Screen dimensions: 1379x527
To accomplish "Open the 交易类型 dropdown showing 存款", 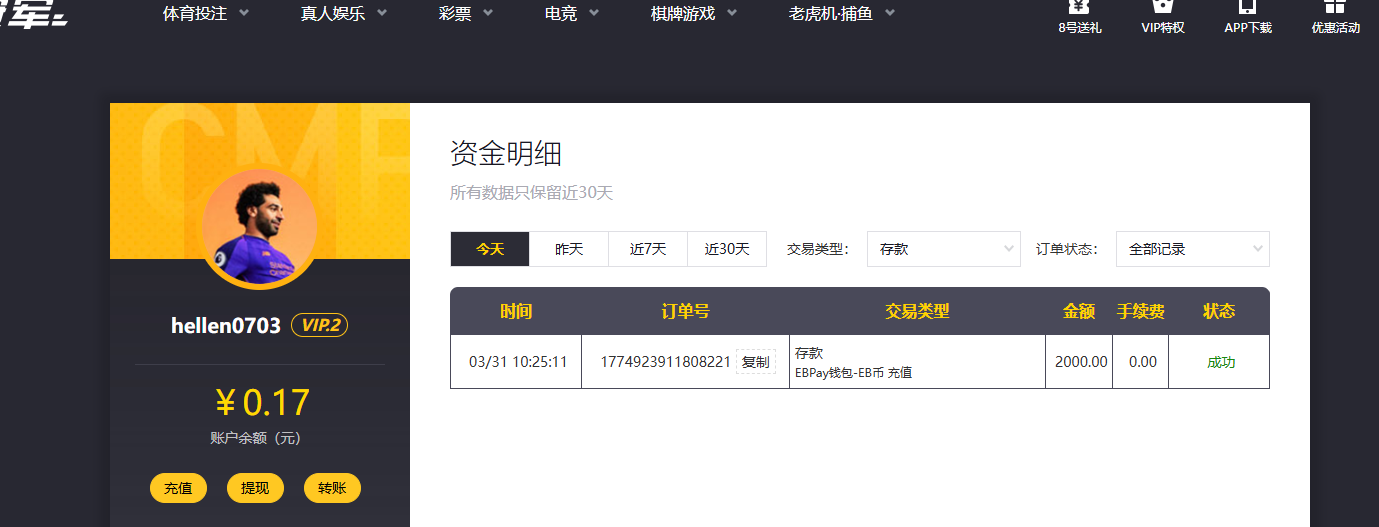I will 943,249.
